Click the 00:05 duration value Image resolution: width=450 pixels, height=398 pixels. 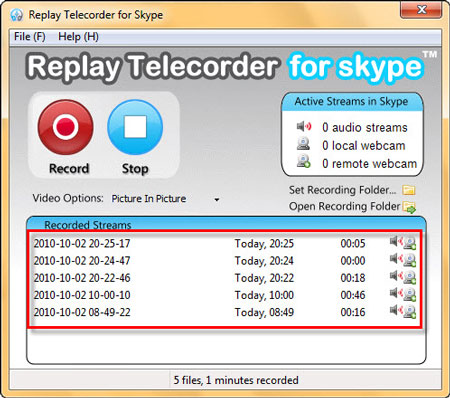353,243
